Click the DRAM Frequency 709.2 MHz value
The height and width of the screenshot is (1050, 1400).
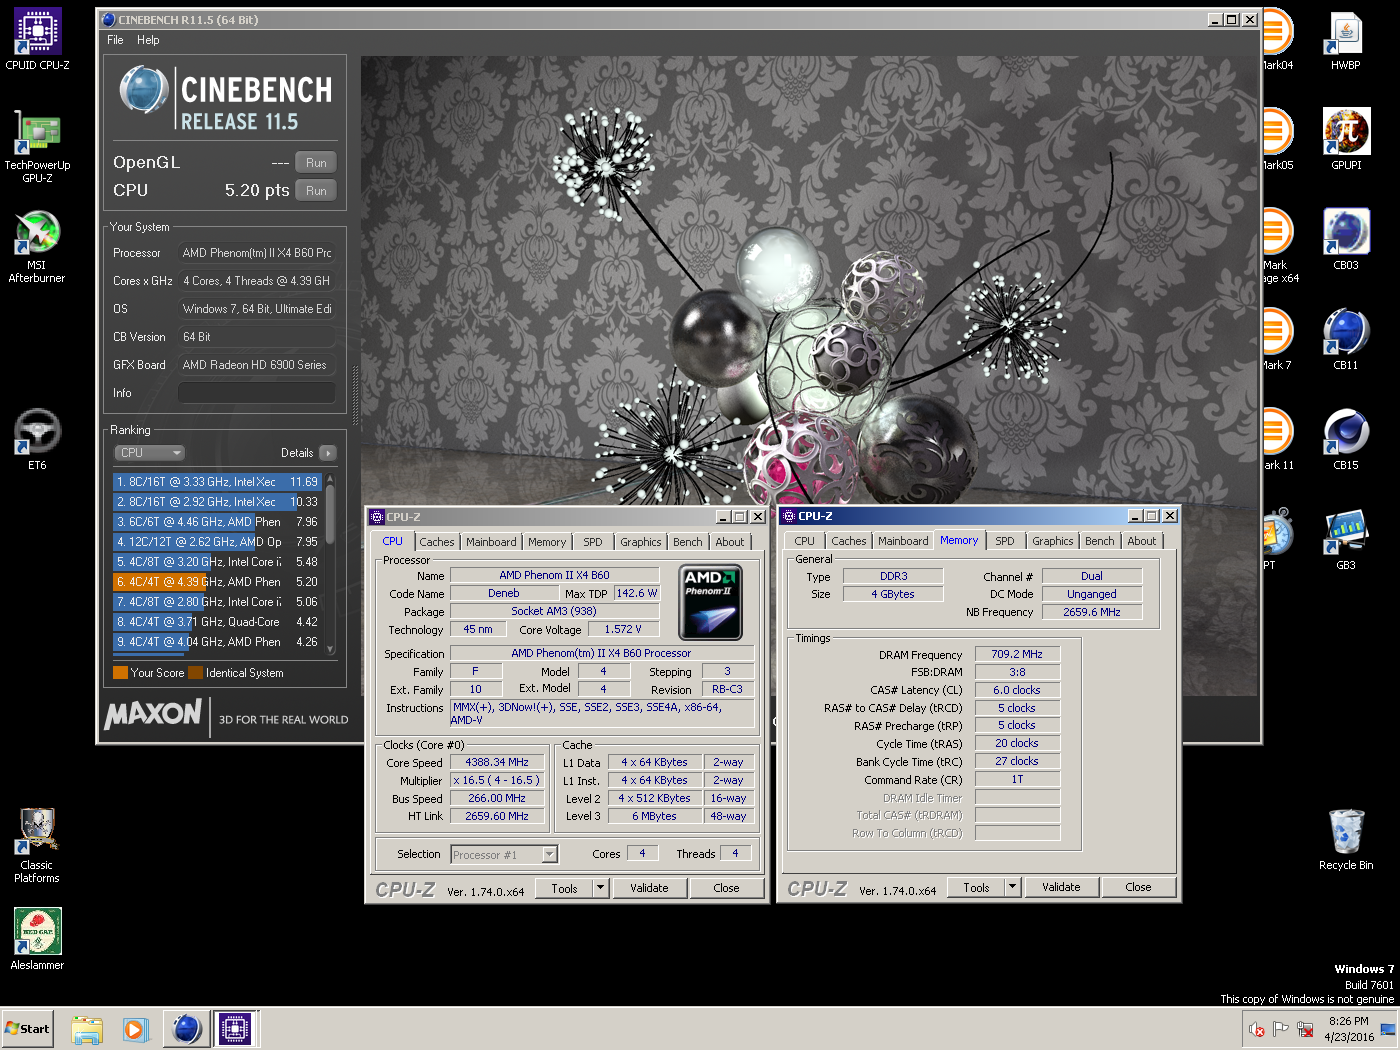click(x=1017, y=654)
